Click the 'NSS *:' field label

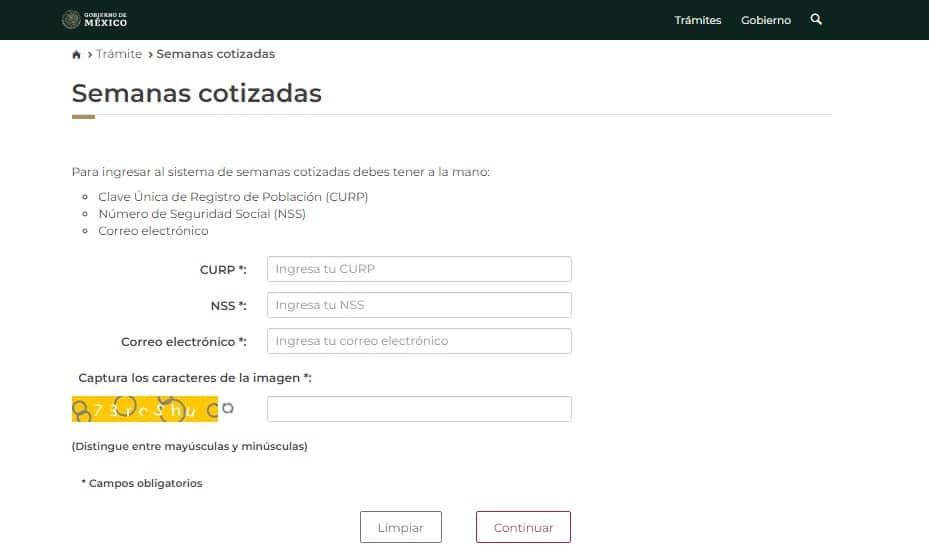[x=228, y=306]
